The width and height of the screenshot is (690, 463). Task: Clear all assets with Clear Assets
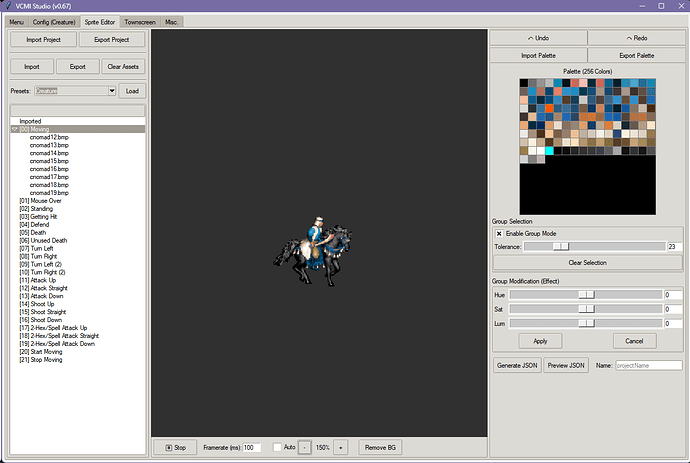click(x=123, y=67)
